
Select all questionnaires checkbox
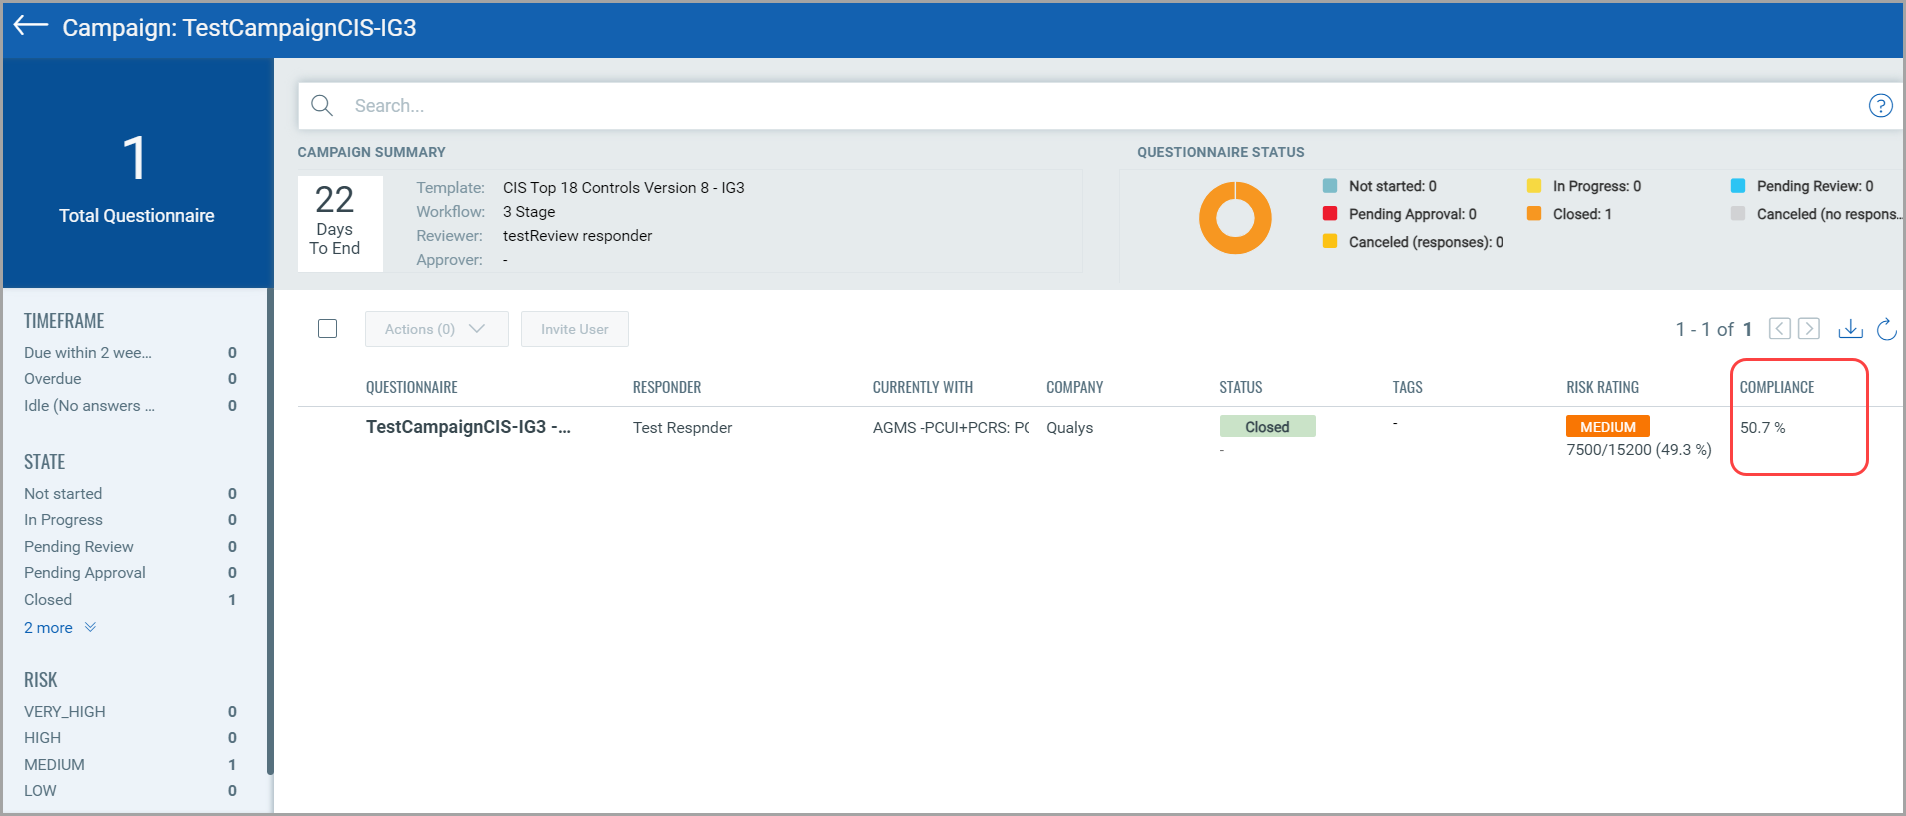pos(327,328)
